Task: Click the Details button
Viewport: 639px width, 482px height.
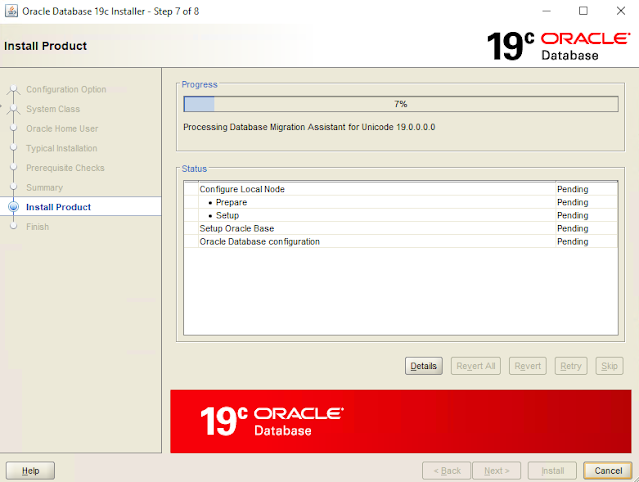Action: pos(423,366)
